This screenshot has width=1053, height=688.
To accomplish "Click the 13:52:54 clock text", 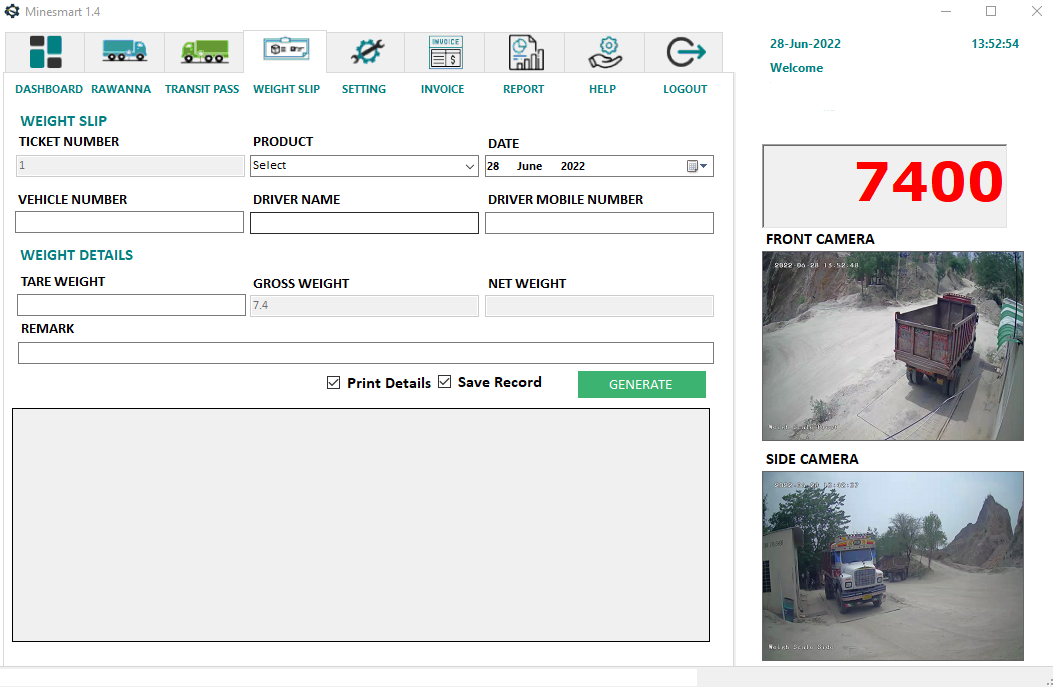I will pyautogui.click(x=995, y=44).
